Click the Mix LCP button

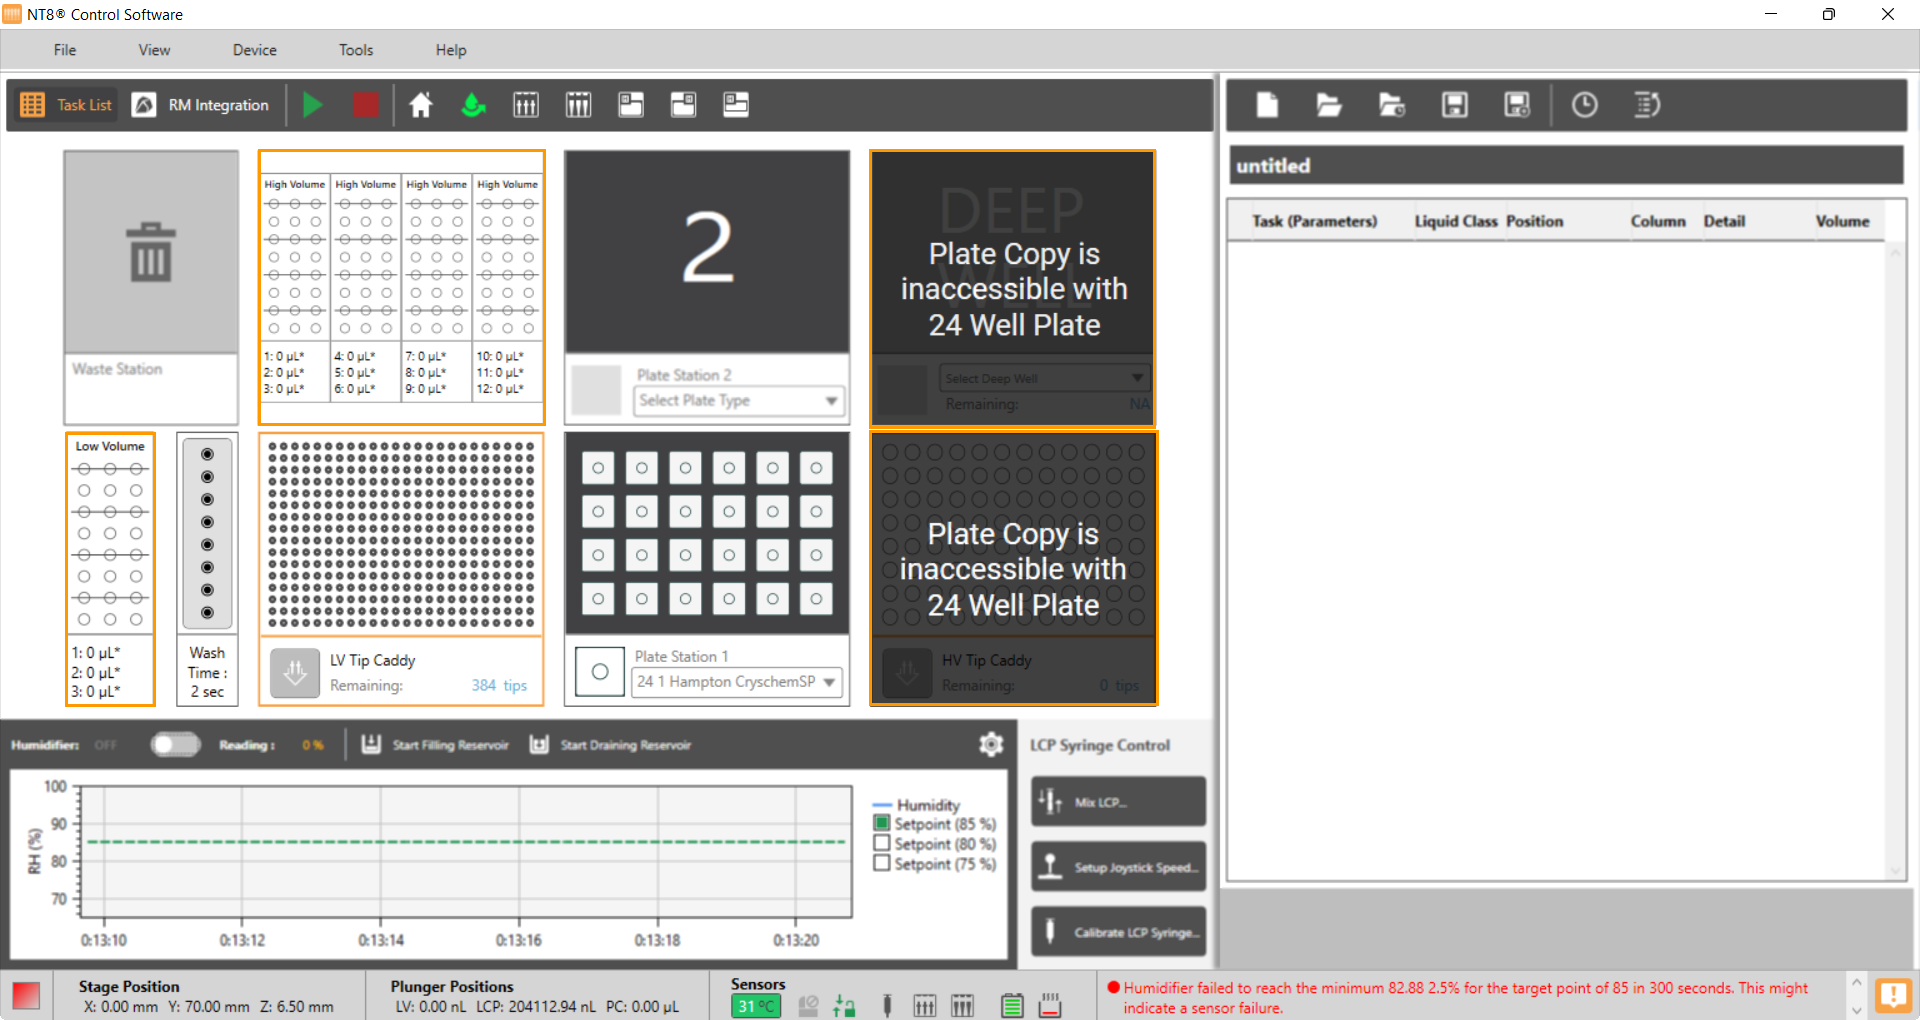[x=1118, y=802]
